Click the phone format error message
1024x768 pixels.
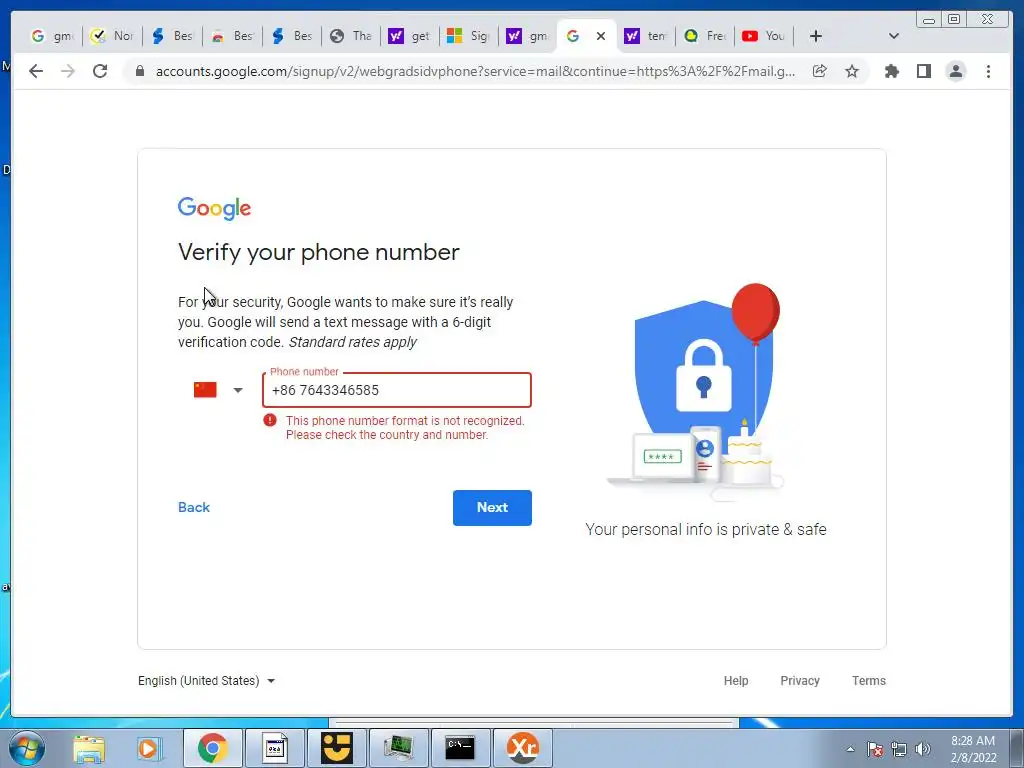pyautogui.click(x=405, y=428)
